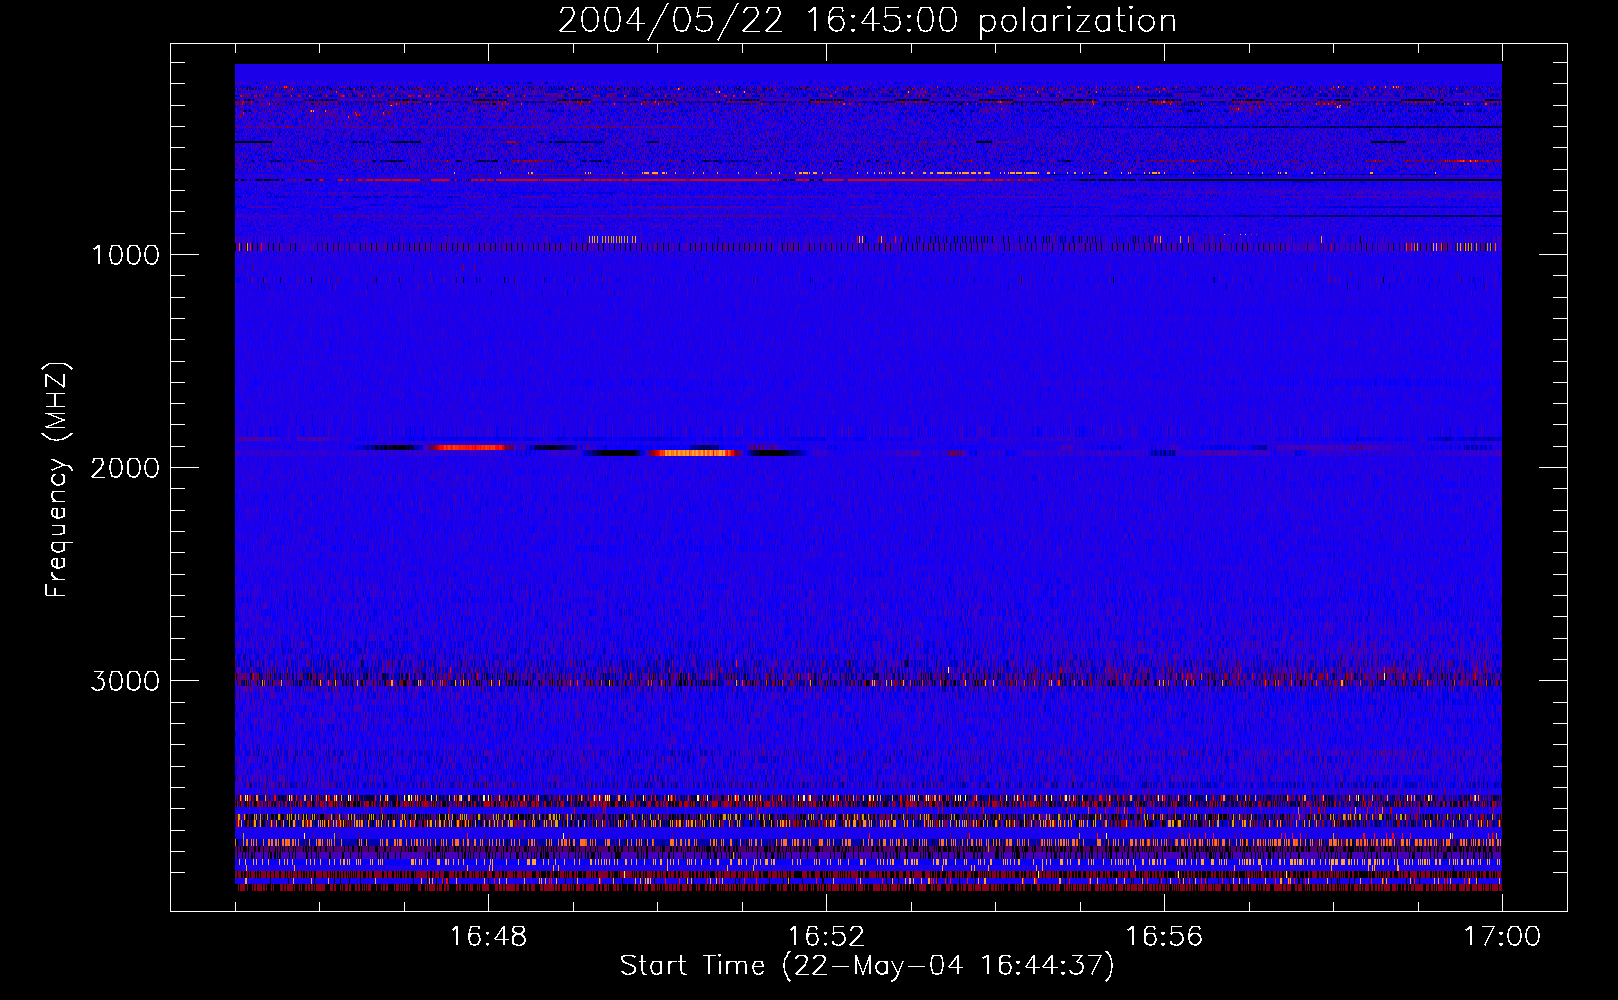Click the 1000 frequency tick label
Screen dimensions: 1618x1000
click(125, 255)
